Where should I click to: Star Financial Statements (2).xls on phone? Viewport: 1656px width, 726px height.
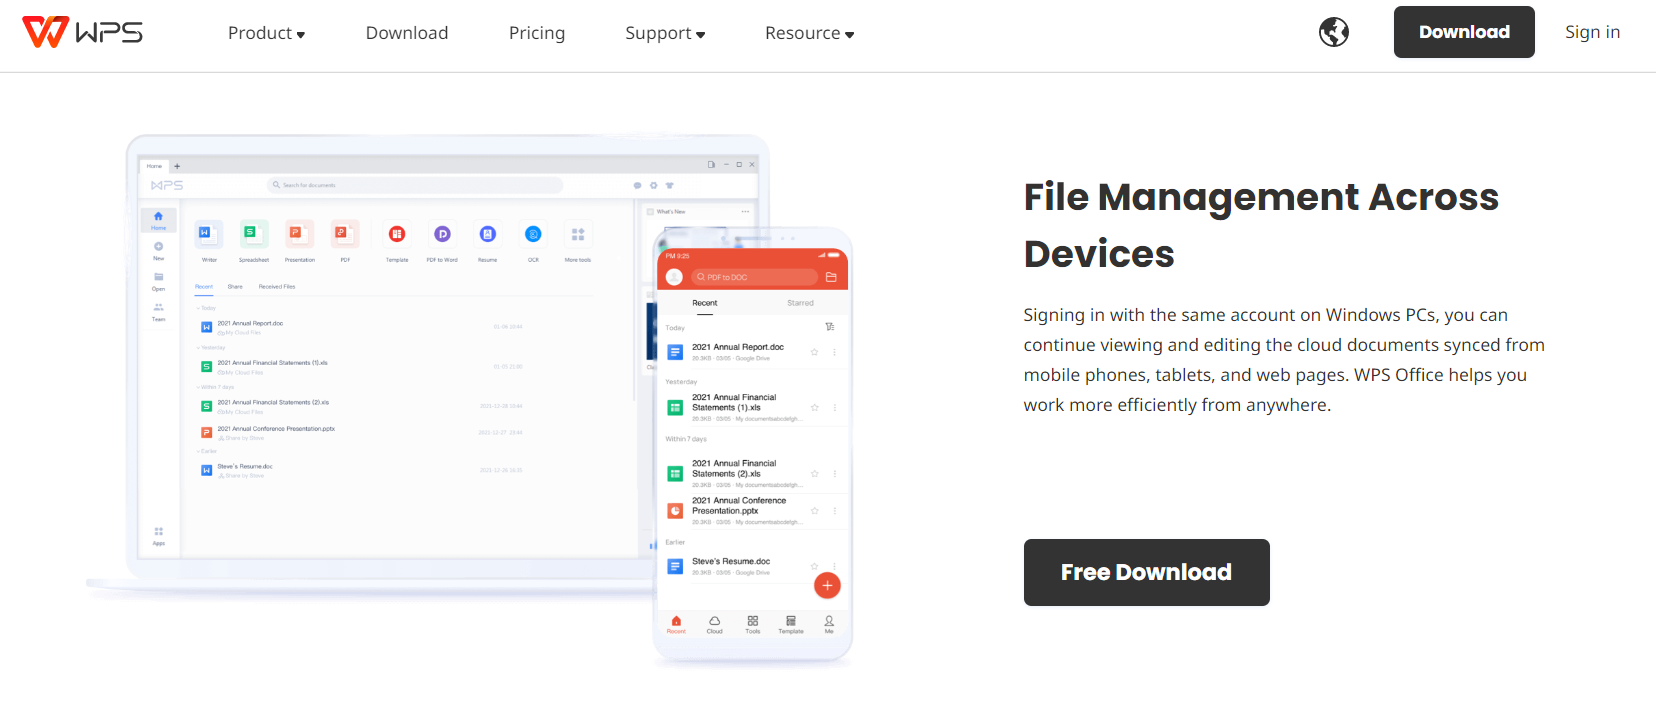click(x=814, y=473)
